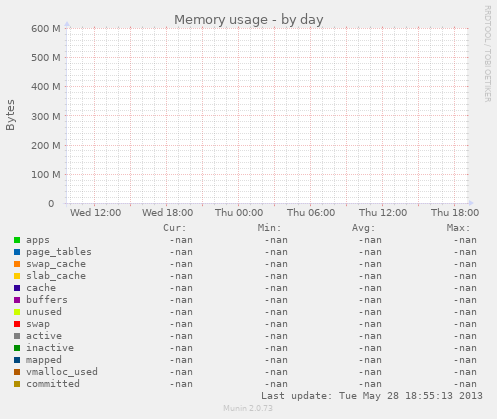Click the 'Memory usage - by day' title
Screen dimensions: 497x419
point(249,20)
